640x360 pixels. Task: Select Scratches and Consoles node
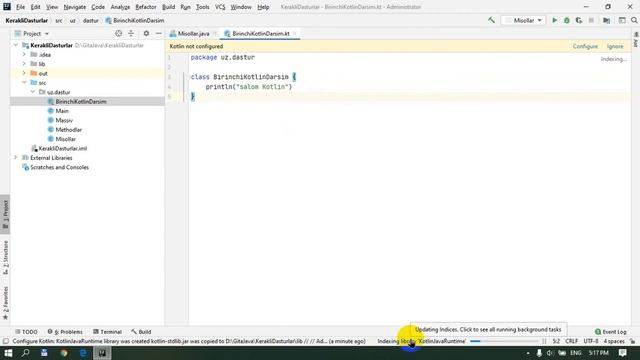click(x=59, y=167)
